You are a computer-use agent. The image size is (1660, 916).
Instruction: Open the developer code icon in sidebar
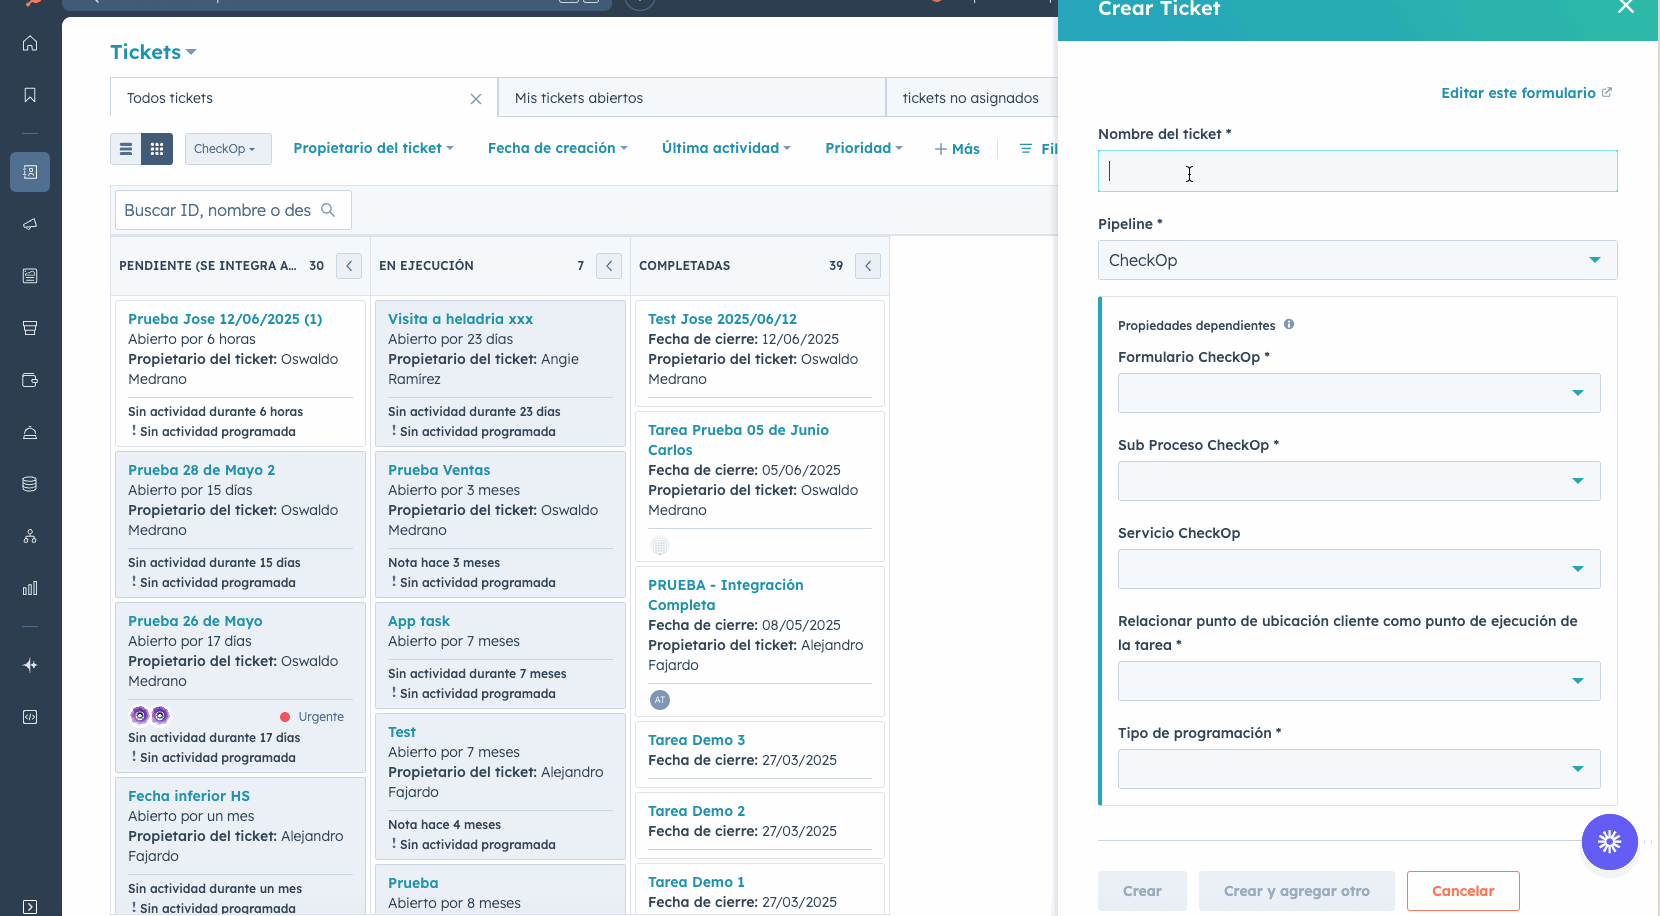pyautogui.click(x=30, y=717)
